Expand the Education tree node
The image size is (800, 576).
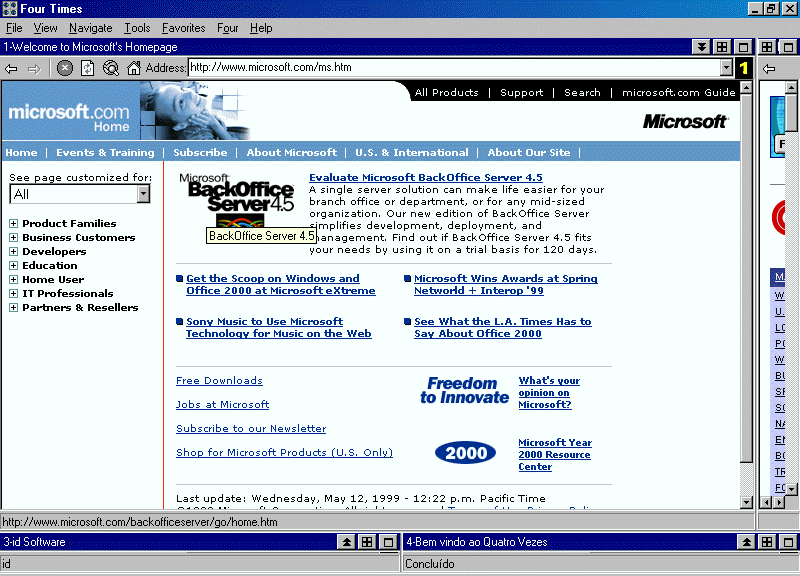point(14,266)
